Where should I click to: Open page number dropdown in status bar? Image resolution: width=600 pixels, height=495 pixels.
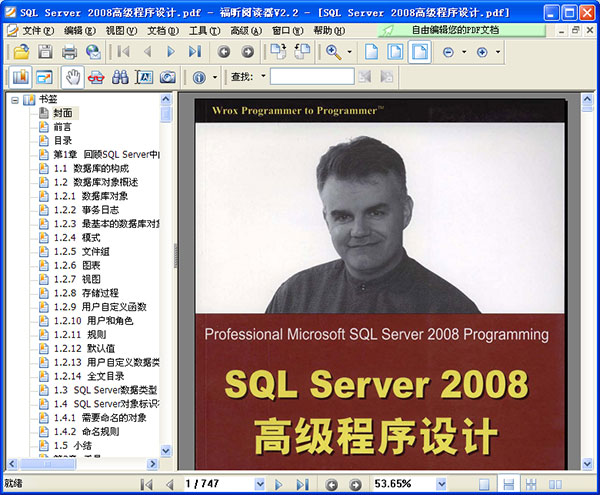260,484
